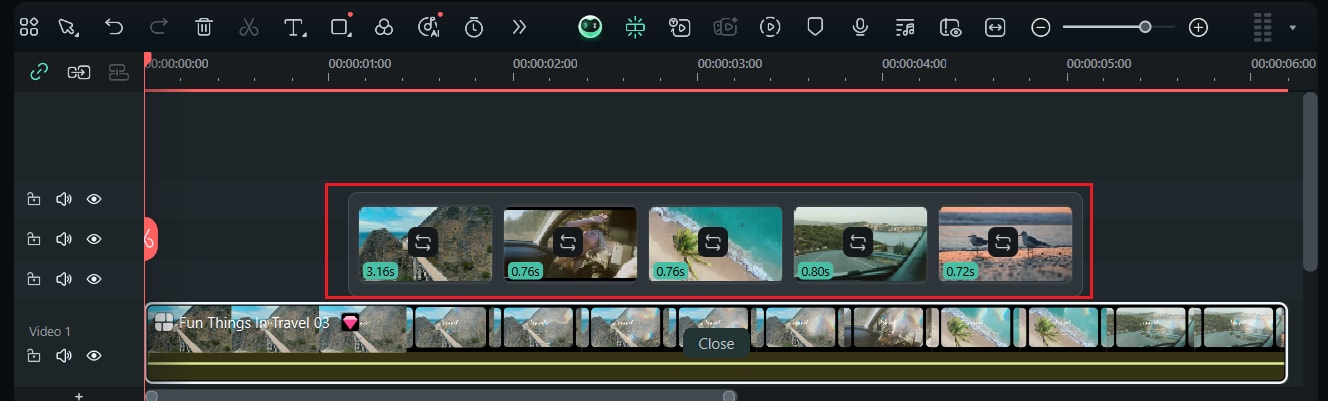Click the 0.72s duration badge

pos(961,270)
